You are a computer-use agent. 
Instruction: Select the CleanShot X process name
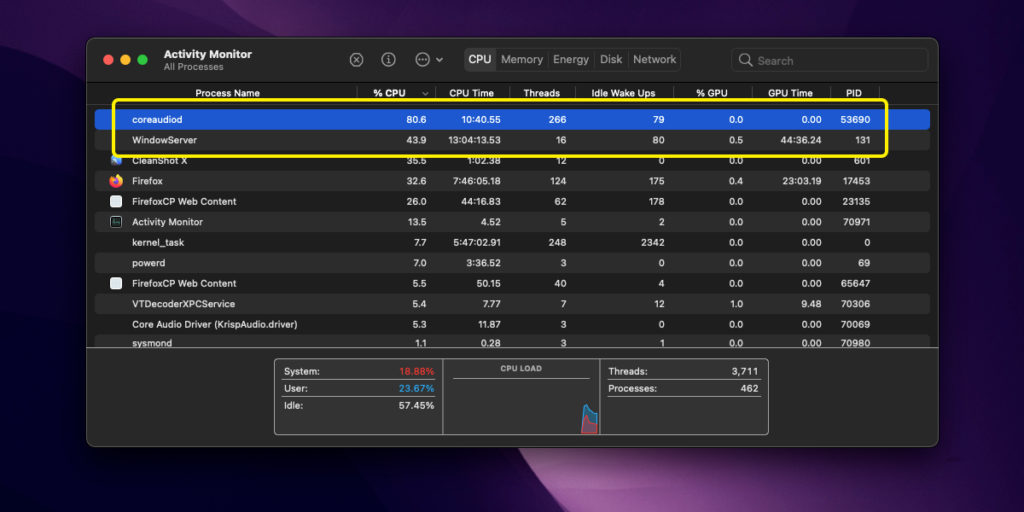pos(160,161)
